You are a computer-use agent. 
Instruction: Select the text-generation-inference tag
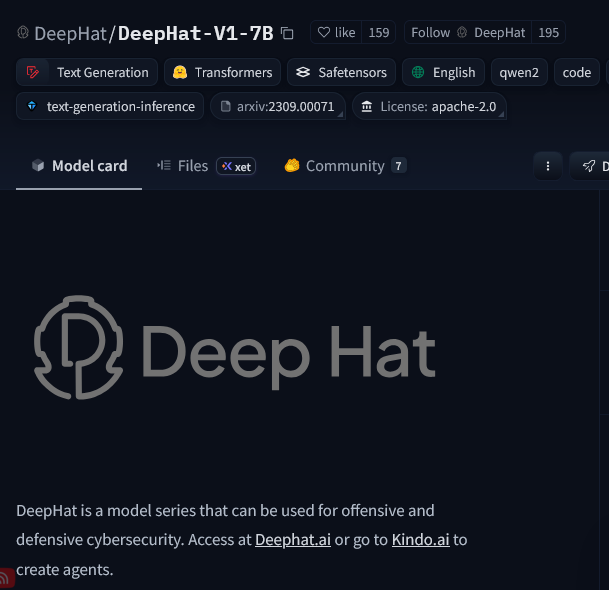[110, 106]
